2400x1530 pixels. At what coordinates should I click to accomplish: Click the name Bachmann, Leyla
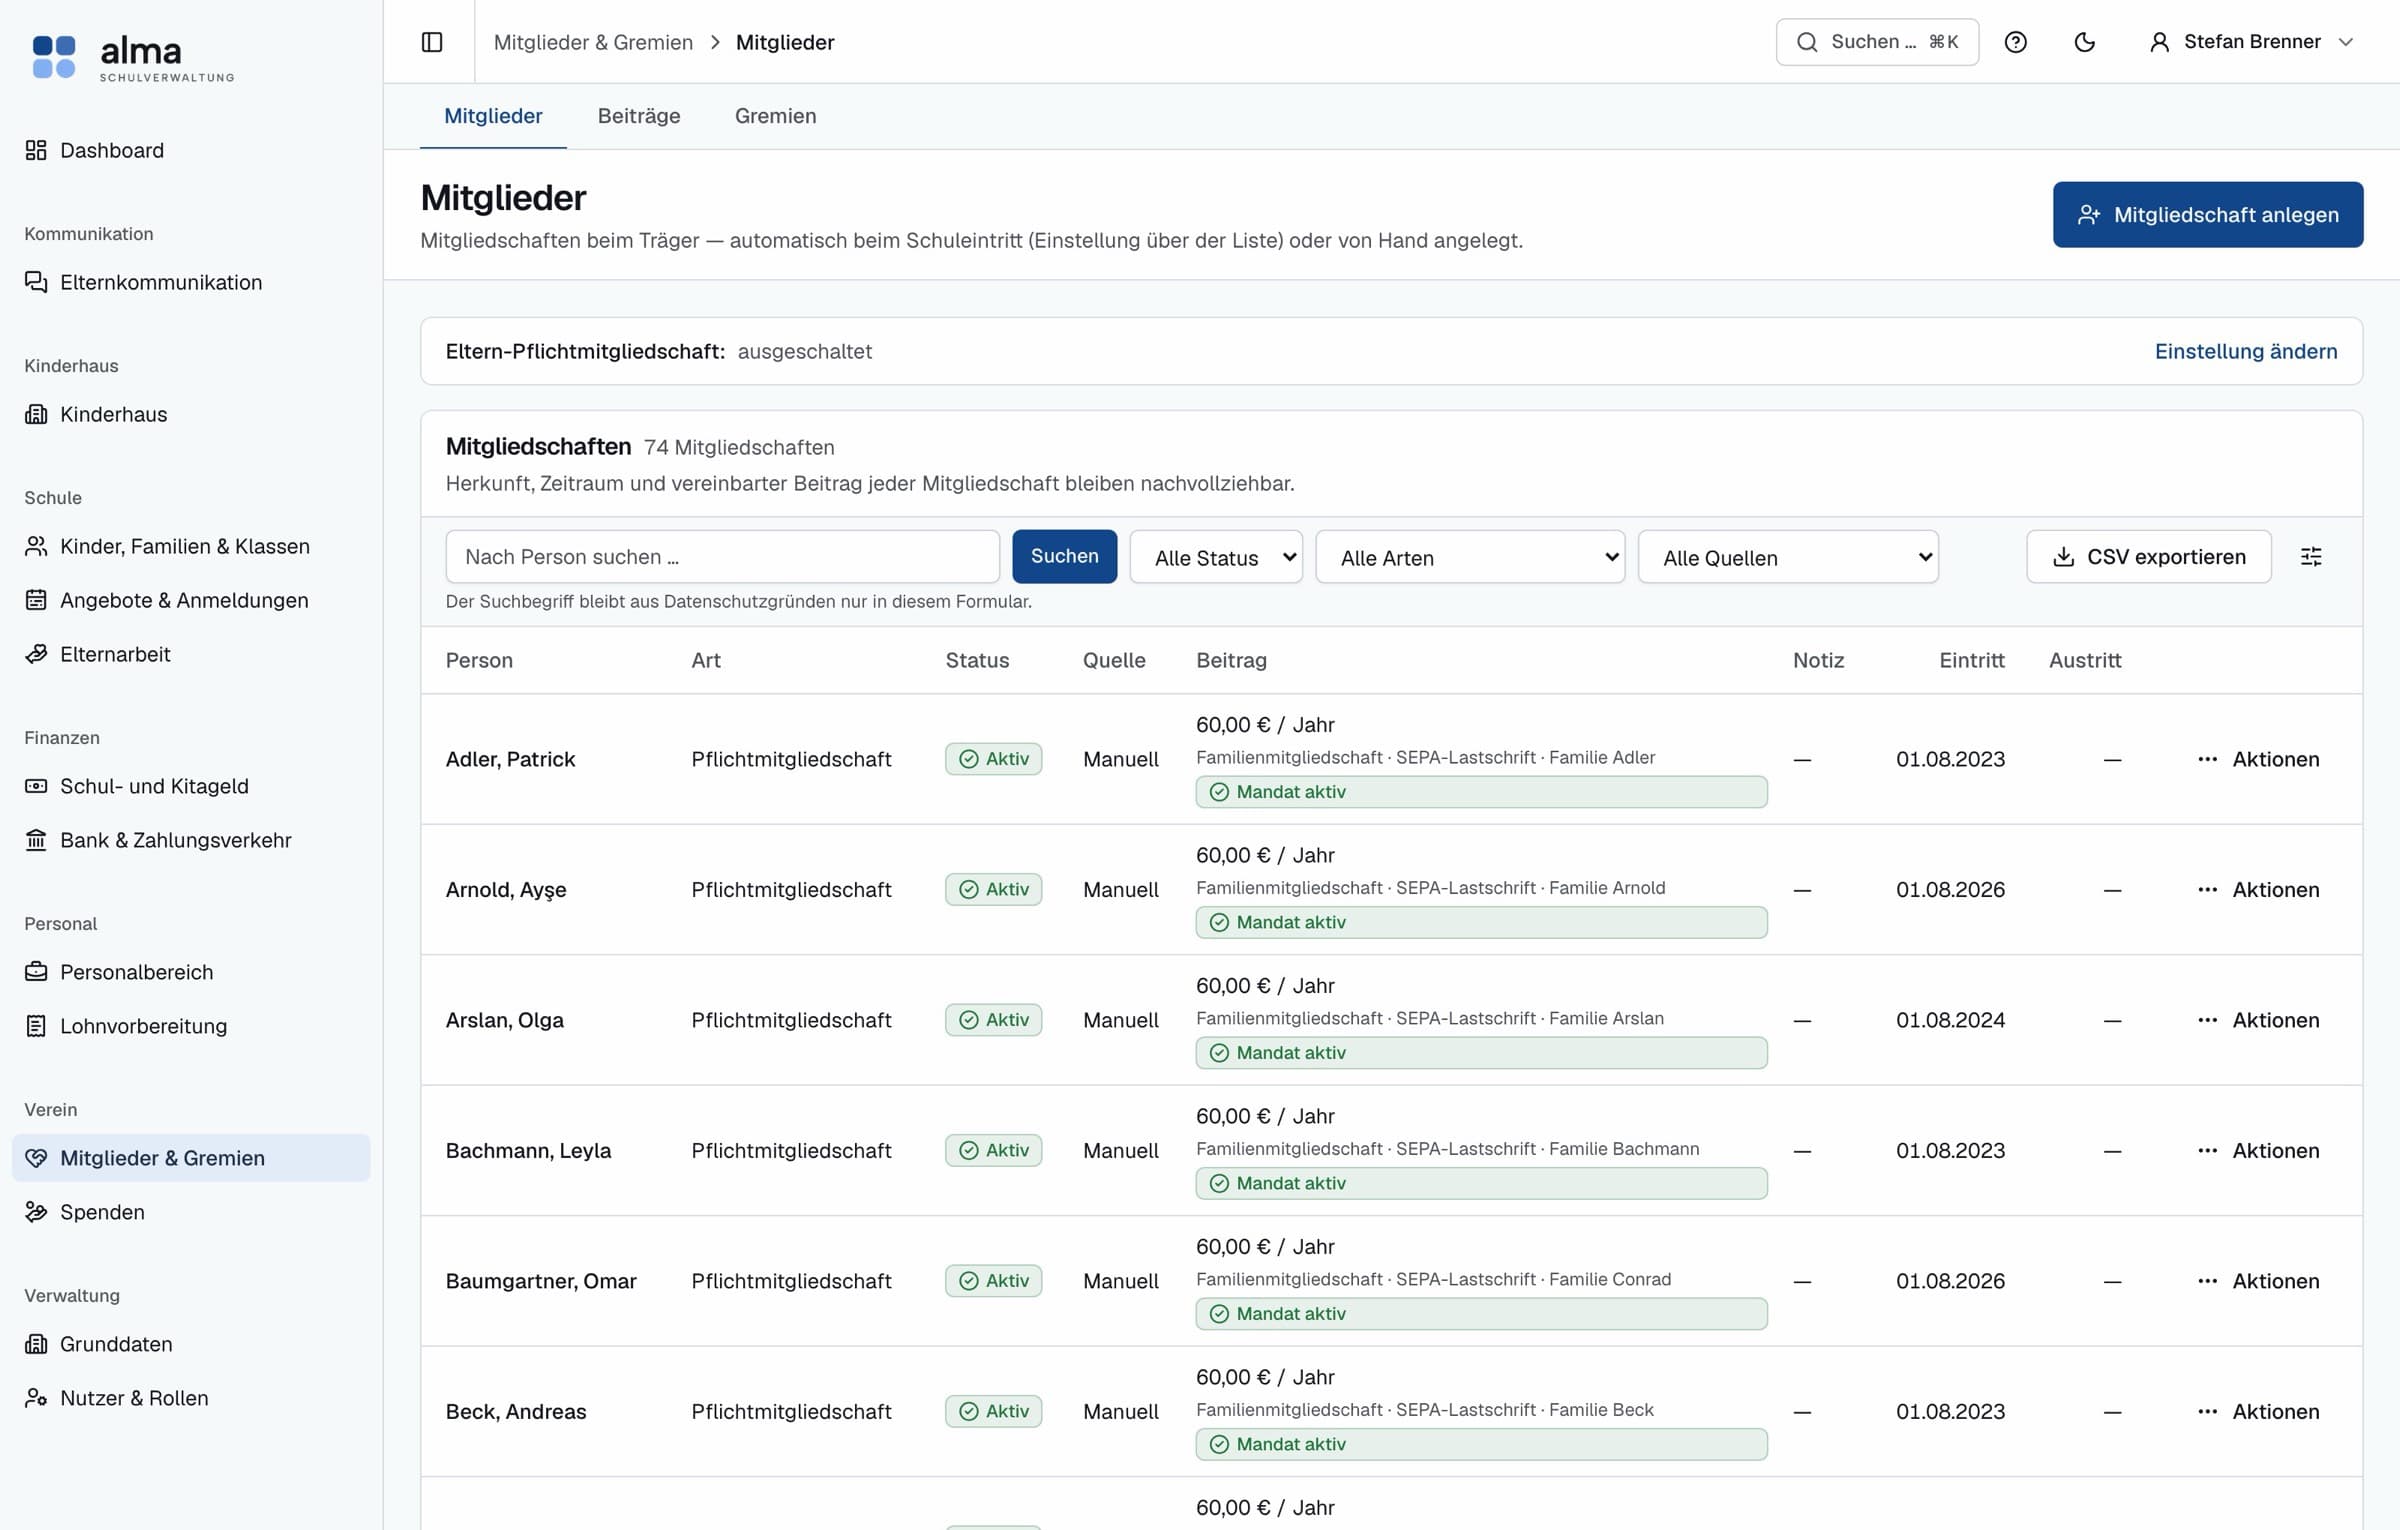(x=528, y=1150)
